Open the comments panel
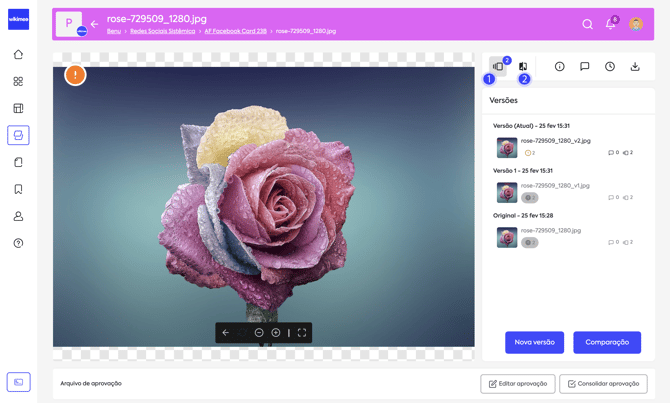The height and width of the screenshot is (403, 670). (x=585, y=67)
